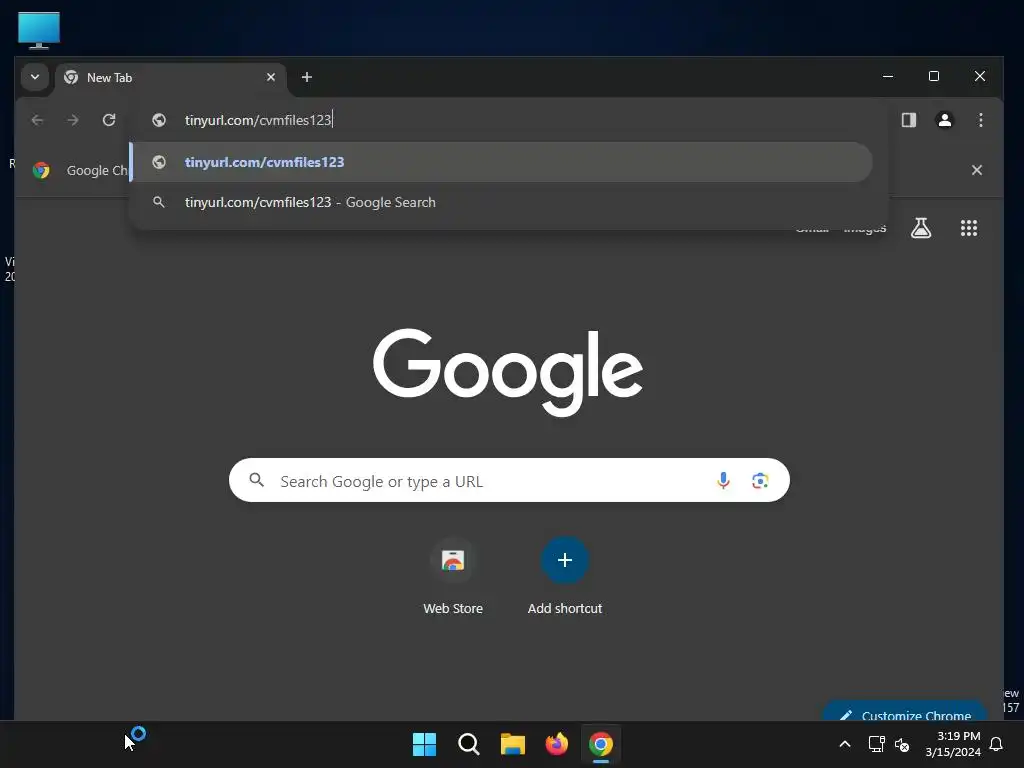Image resolution: width=1024 pixels, height=768 pixels.
Task: Open muted volume tray icon
Action: (902, 744)
